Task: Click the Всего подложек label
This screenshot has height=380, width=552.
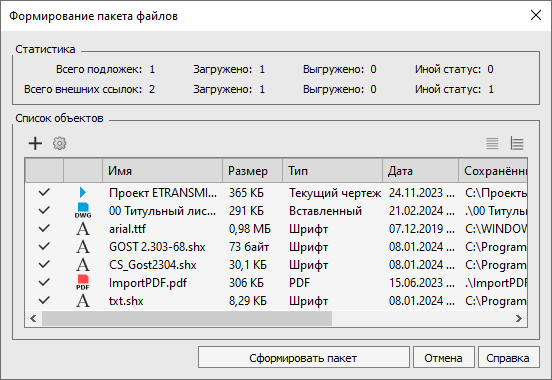Action: coord(99,69)
